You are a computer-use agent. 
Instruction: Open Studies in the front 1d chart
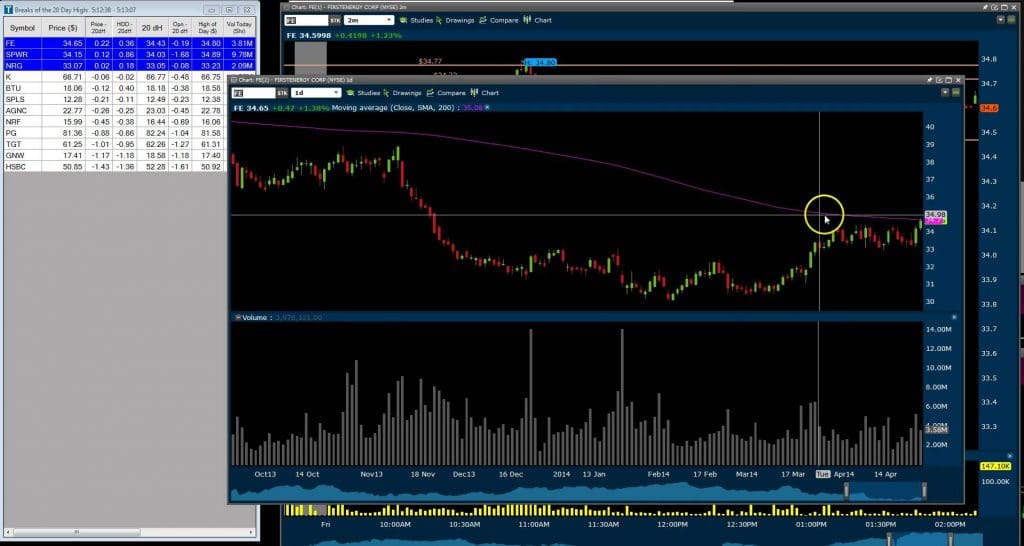[x=363, y=93]
